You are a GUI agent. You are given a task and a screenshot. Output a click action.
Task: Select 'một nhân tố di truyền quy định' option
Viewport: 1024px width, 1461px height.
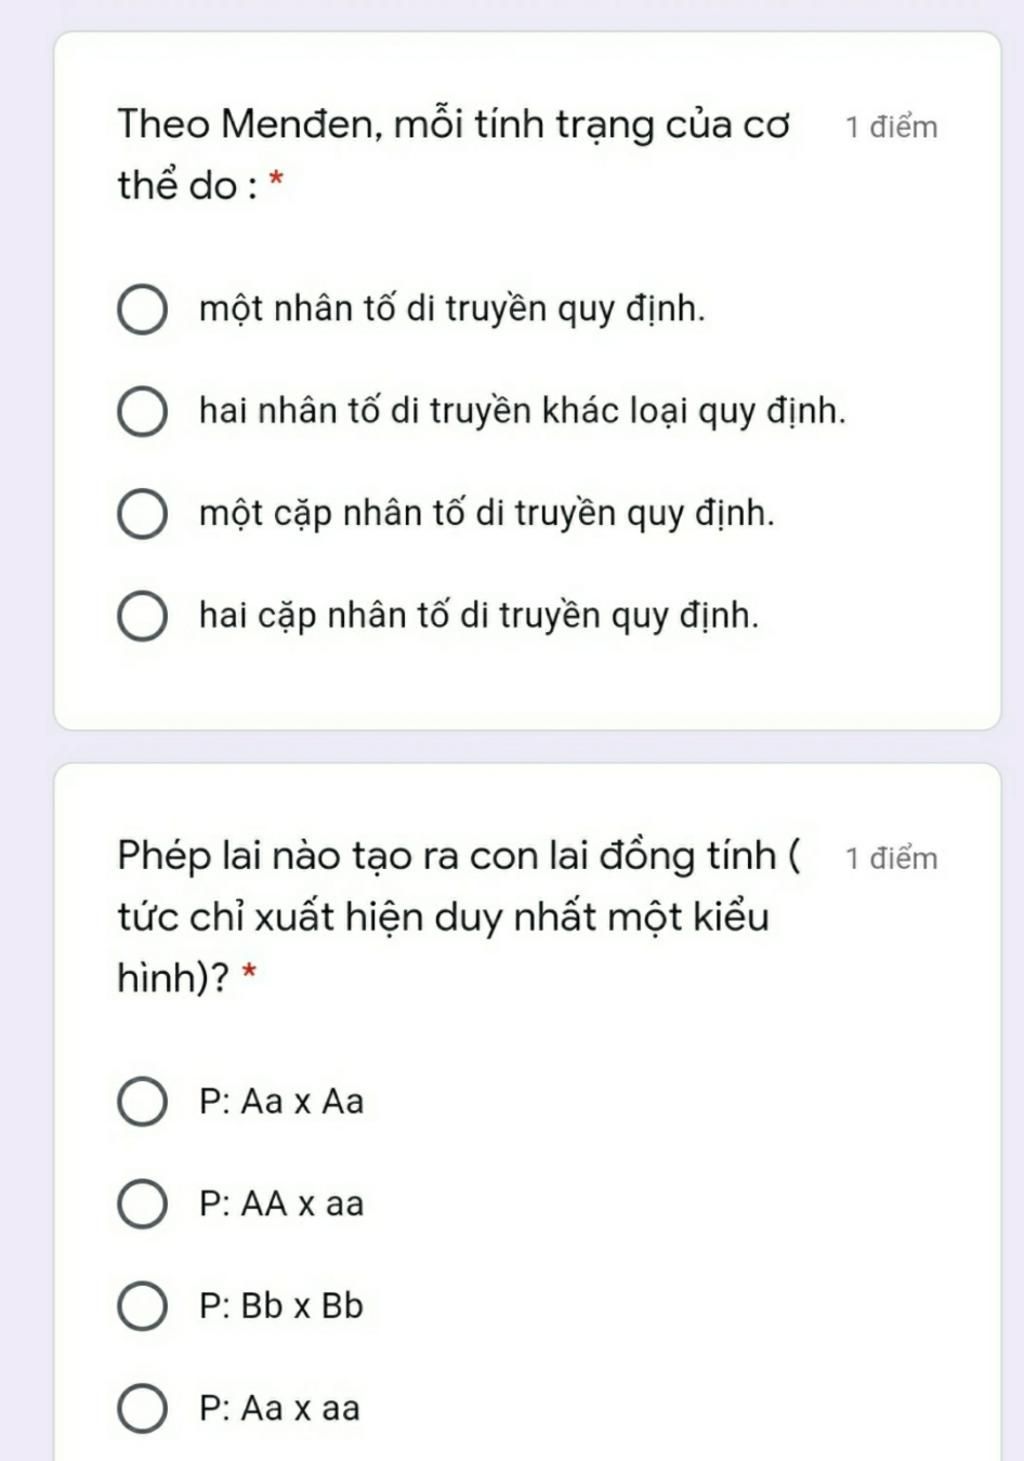click(142, 310)
